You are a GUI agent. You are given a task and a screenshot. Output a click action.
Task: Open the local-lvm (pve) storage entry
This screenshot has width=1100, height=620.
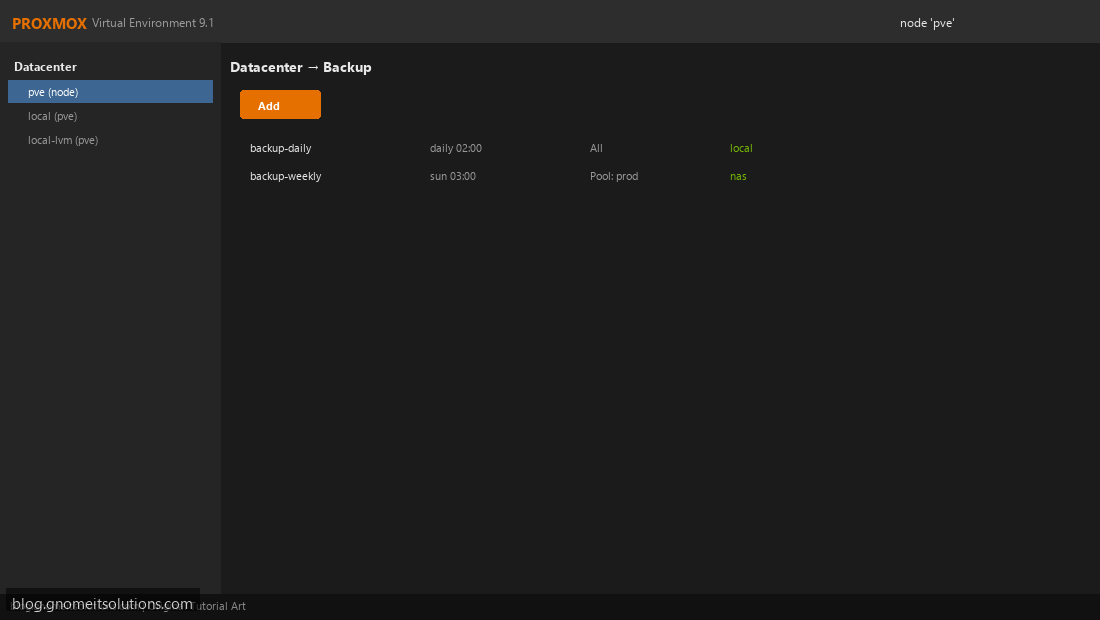(63, 140)
